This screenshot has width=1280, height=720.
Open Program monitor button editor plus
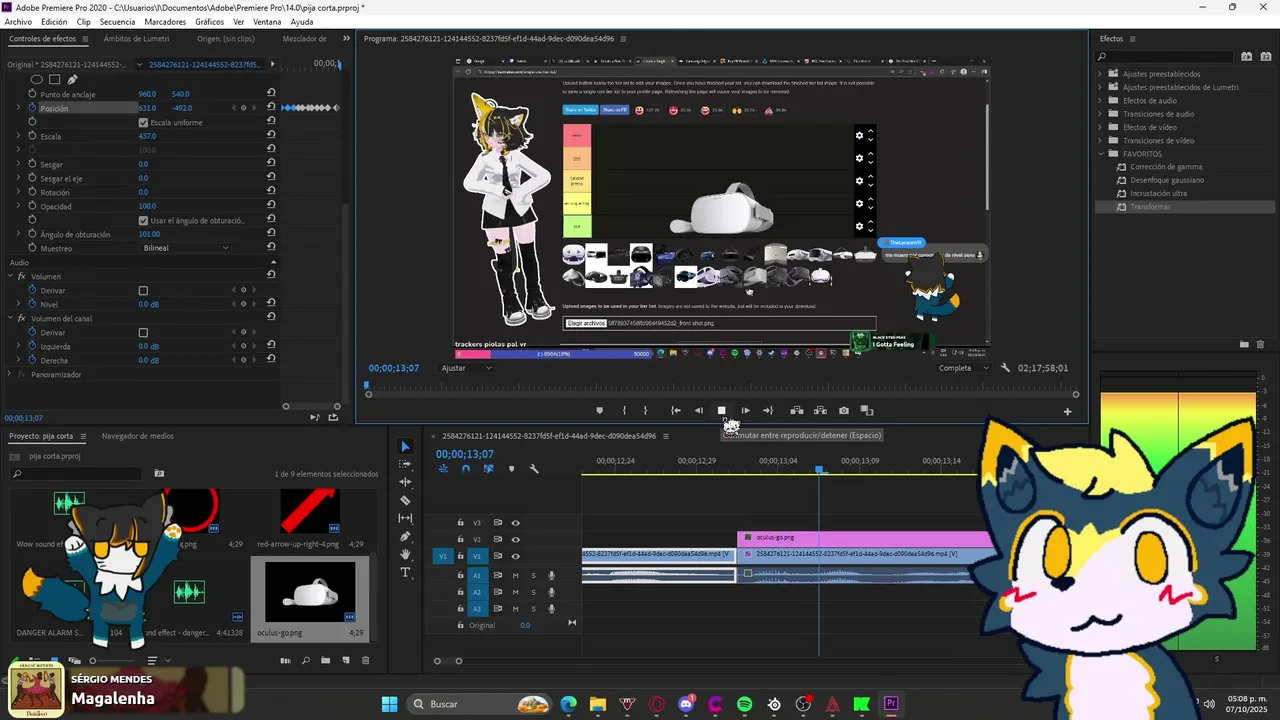coord(1067,411)
